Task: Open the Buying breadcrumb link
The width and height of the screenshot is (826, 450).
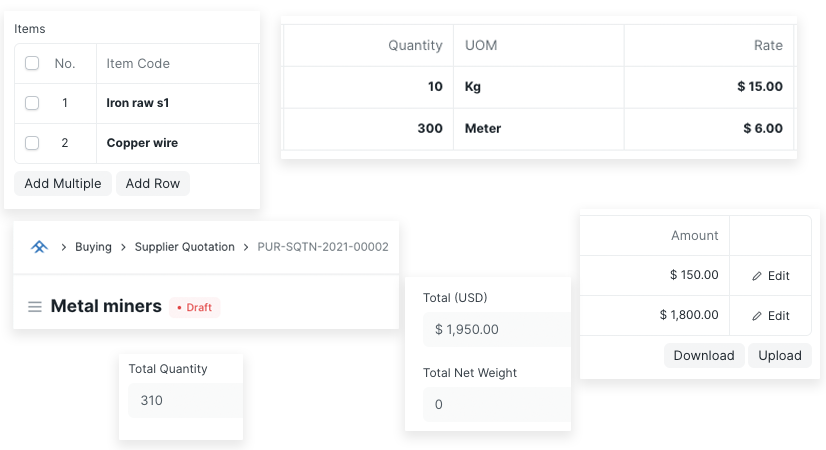Action: (x=93, y=247)
